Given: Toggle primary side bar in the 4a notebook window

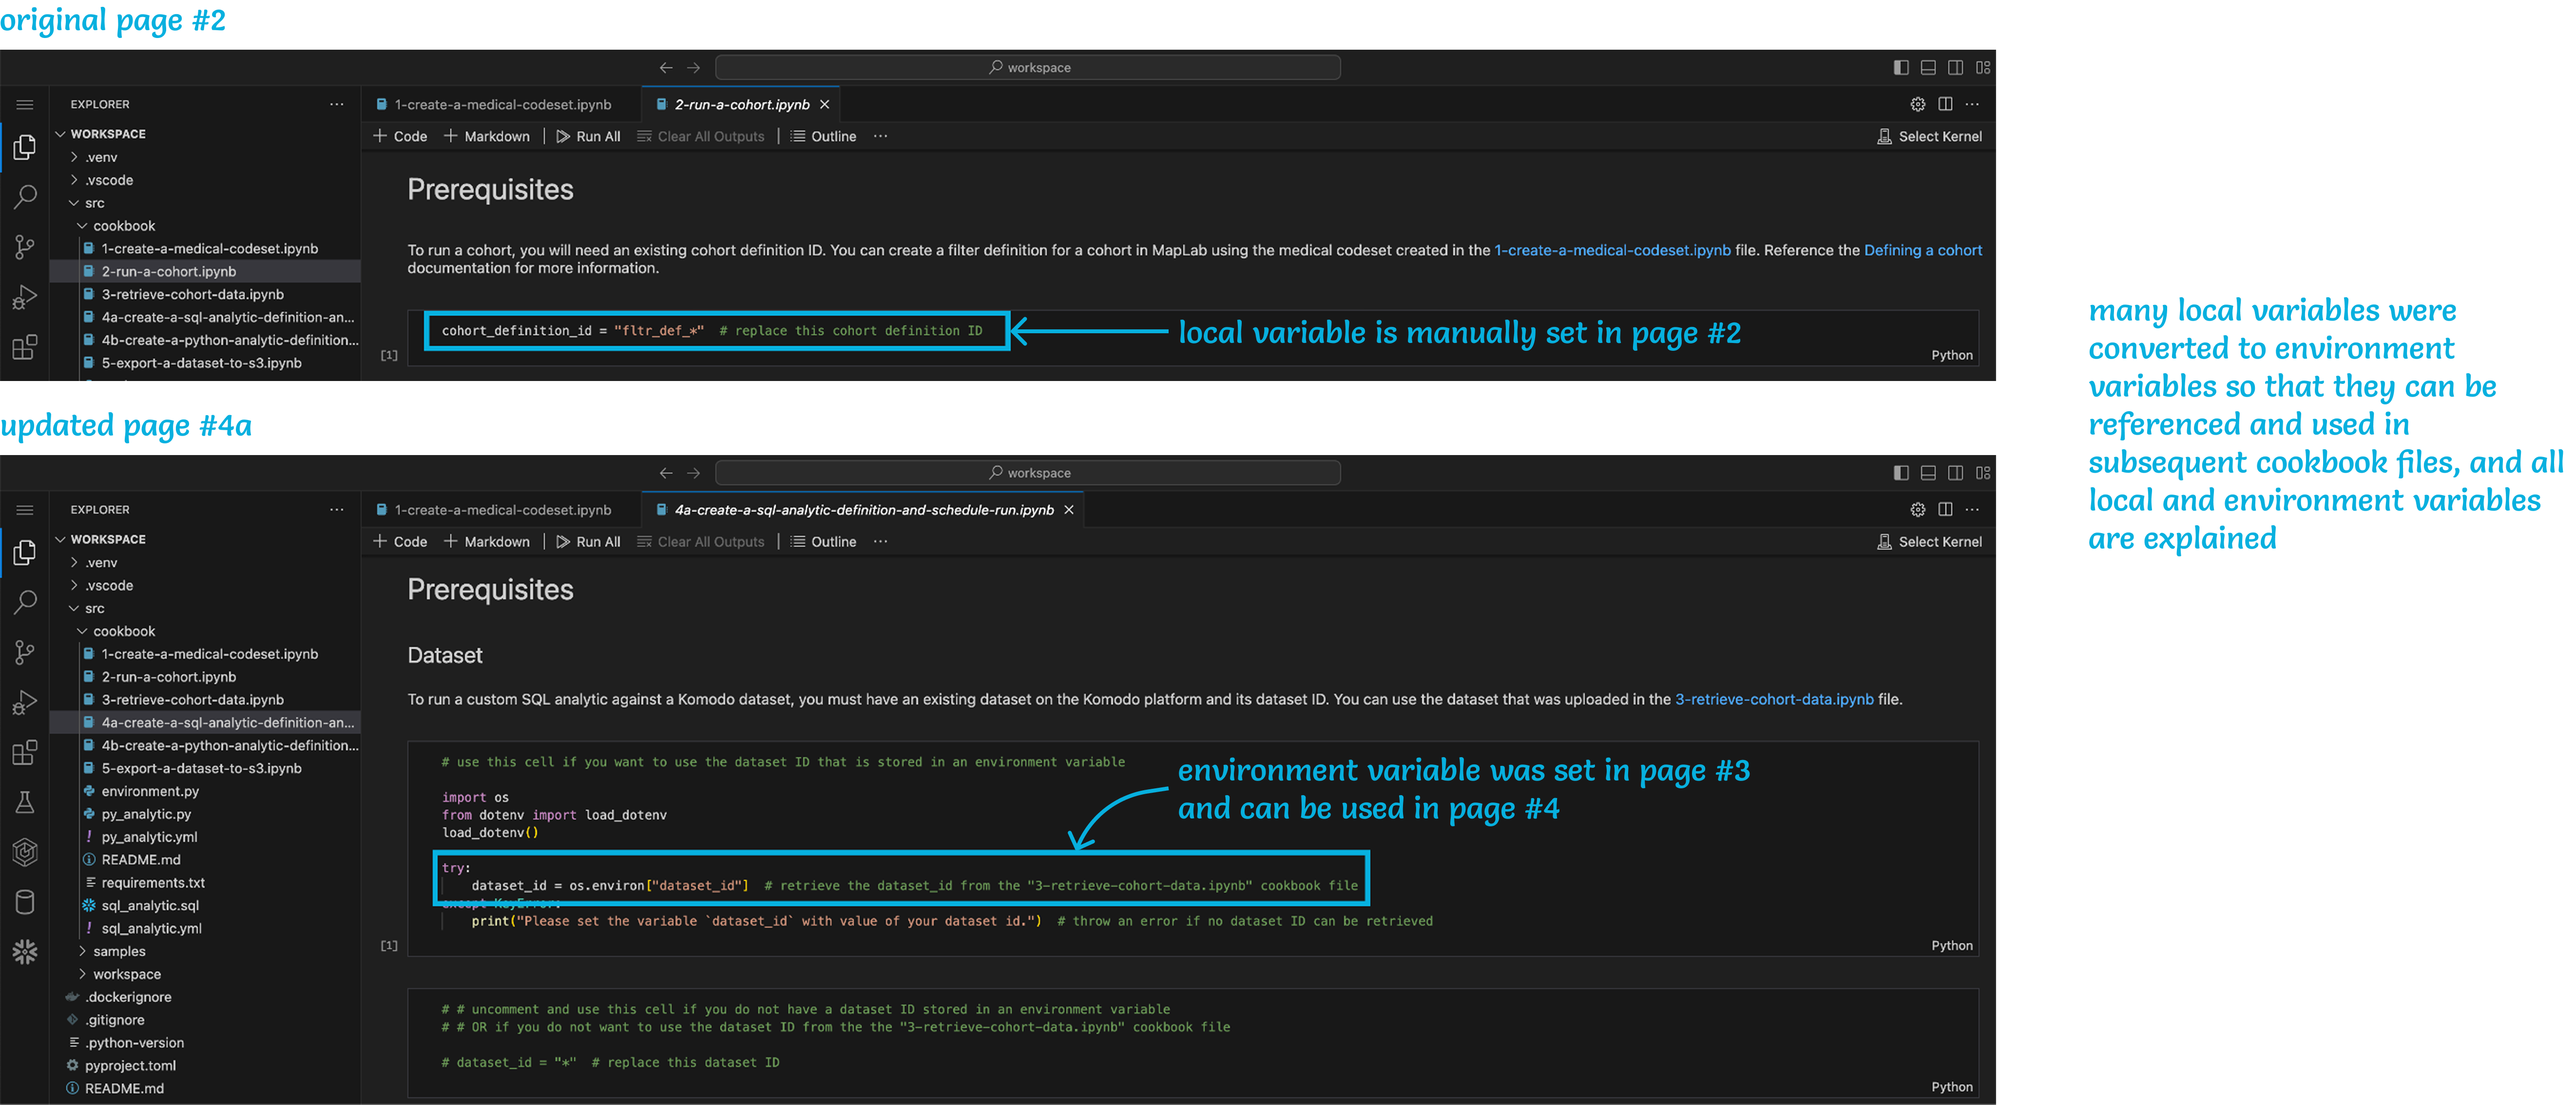Looking at the screenshot, I should (1901, 473).
